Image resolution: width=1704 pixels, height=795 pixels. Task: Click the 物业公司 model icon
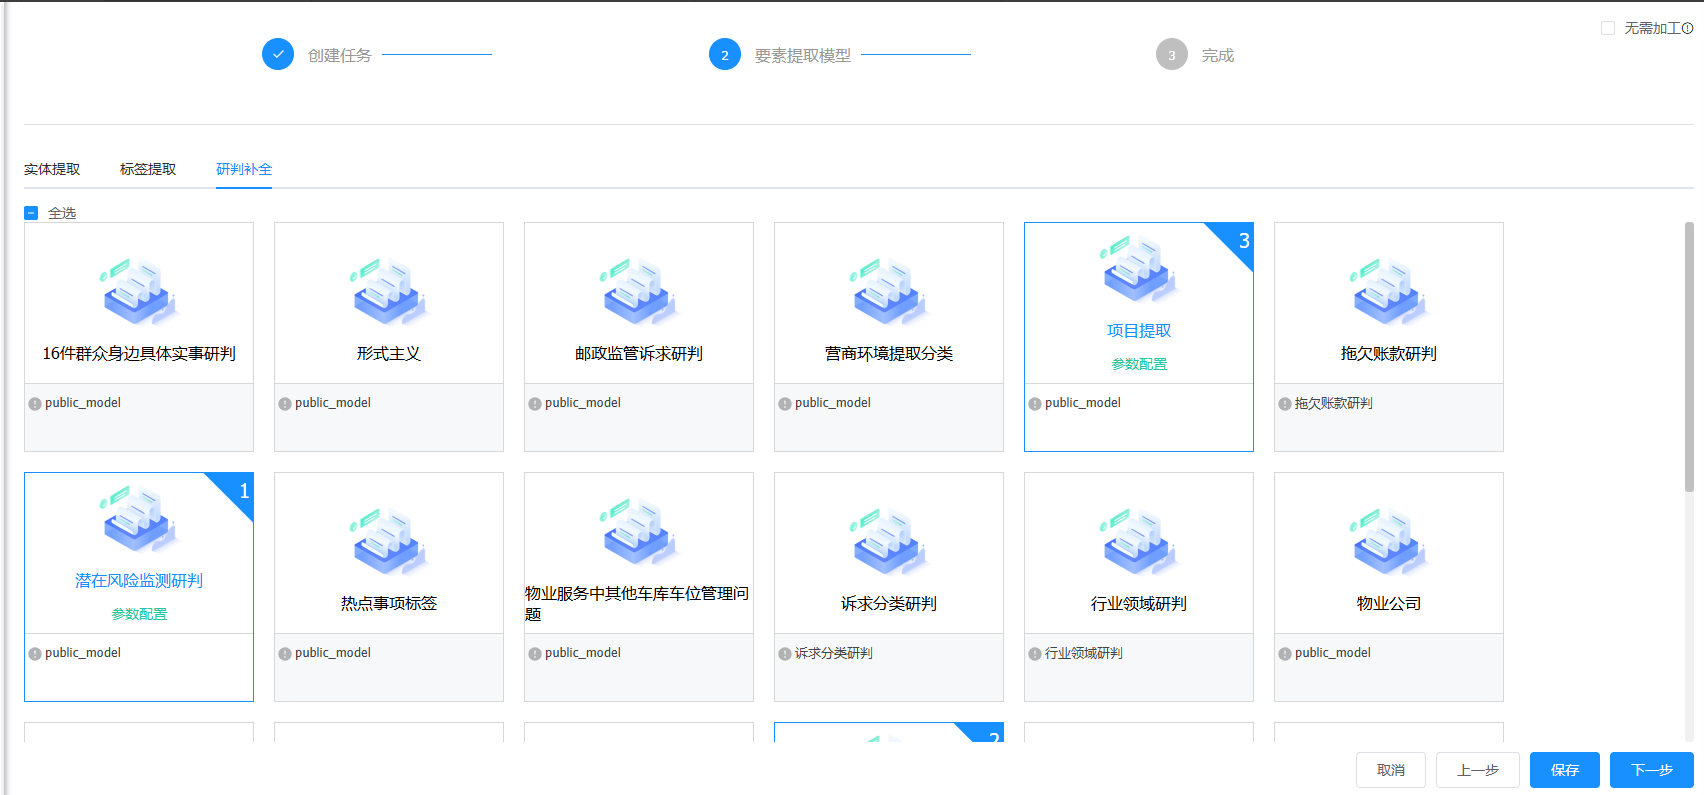tap(1389, 541)
